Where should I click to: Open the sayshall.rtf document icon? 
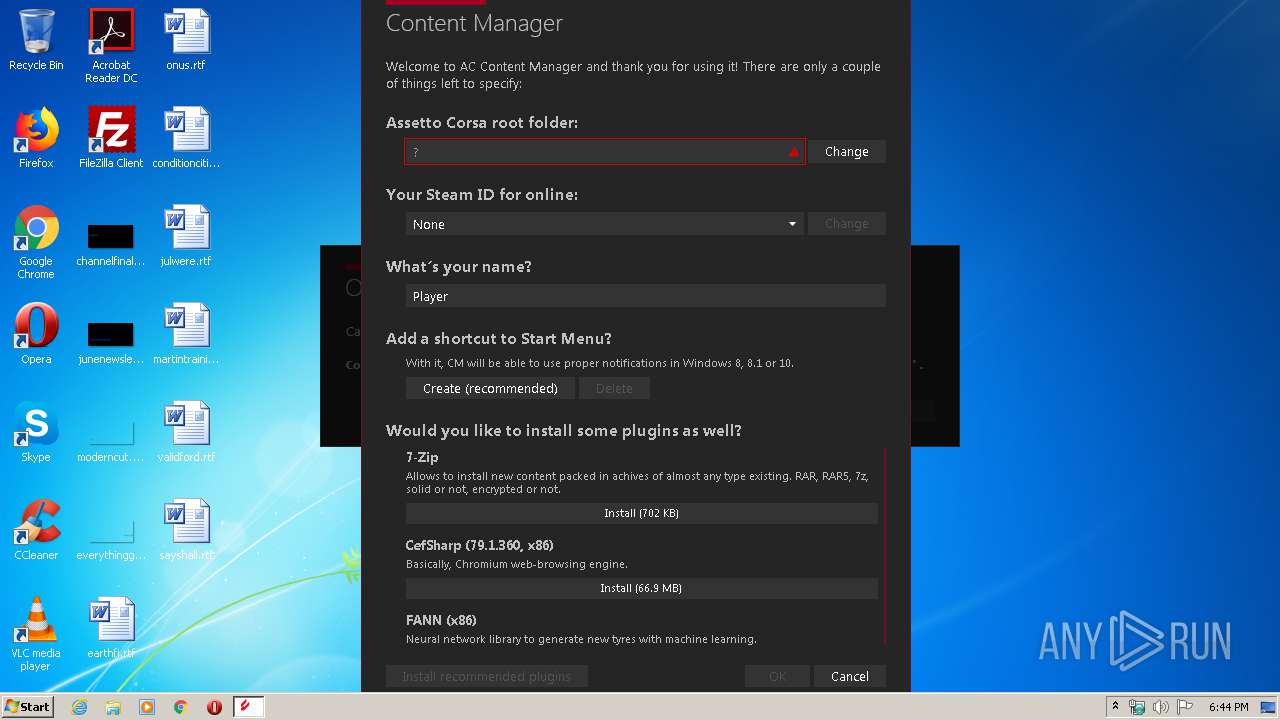click(x=186, y=530)
